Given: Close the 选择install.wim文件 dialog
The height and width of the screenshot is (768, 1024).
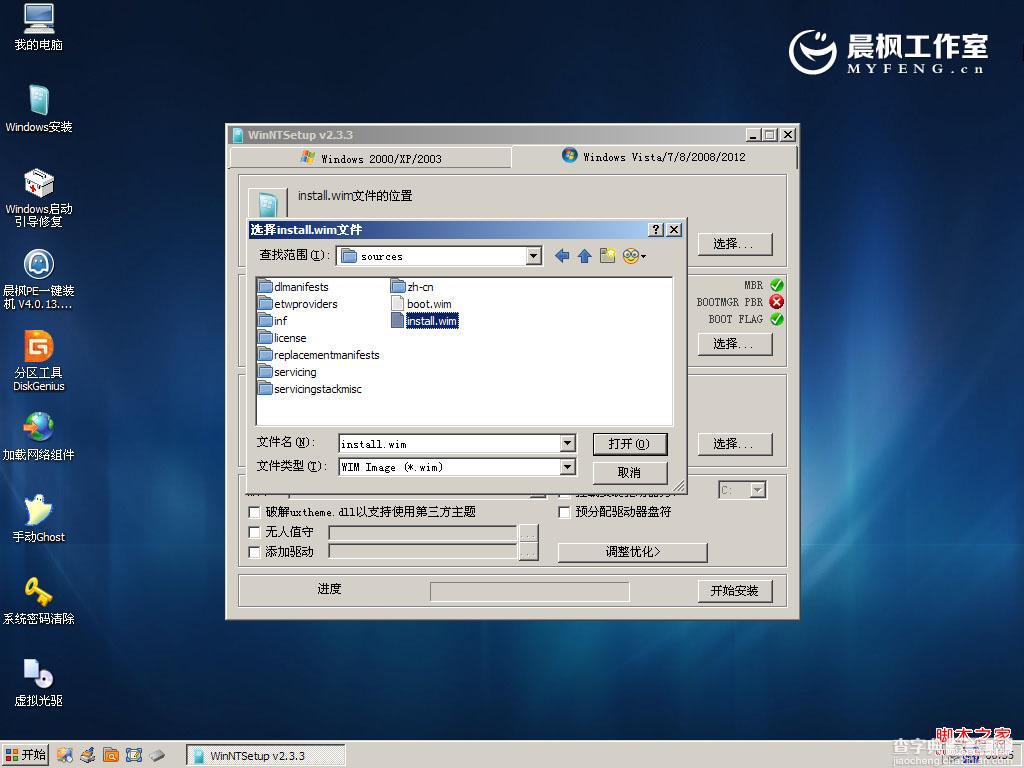Looking at the screenshot, I should (674, 229).
